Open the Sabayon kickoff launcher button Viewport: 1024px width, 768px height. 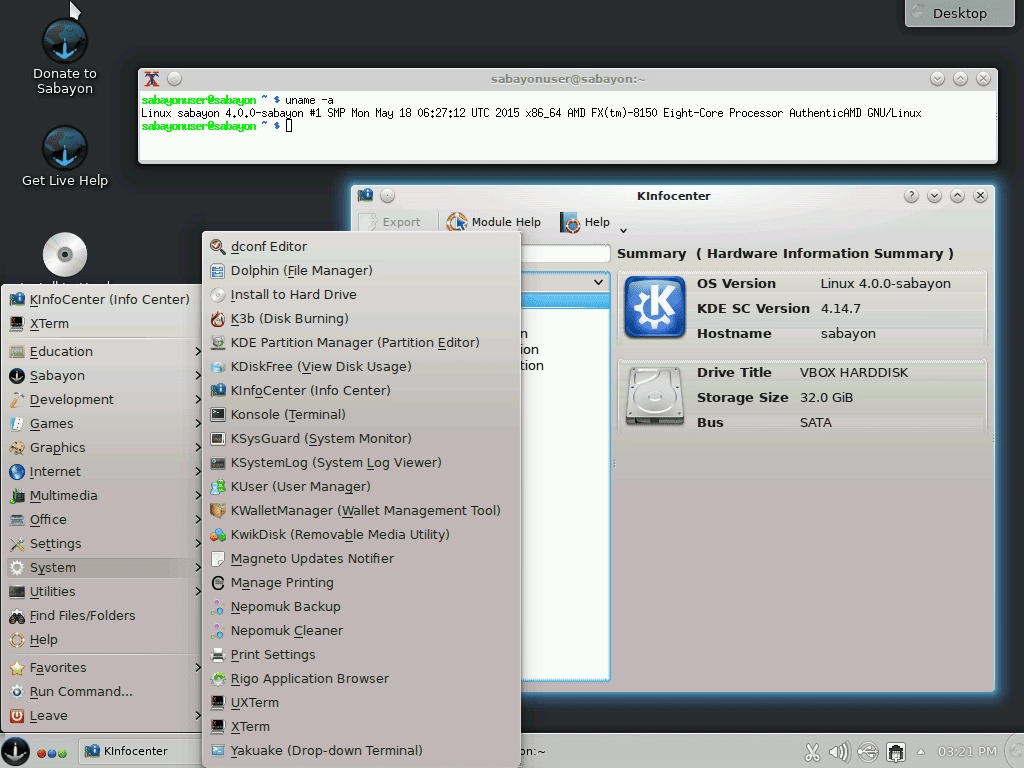[15, 751]
